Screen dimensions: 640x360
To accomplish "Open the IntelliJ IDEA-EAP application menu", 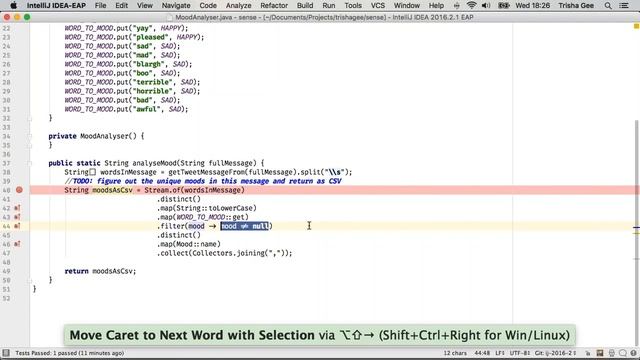I will pyautogui.click(x=56, y=5).
